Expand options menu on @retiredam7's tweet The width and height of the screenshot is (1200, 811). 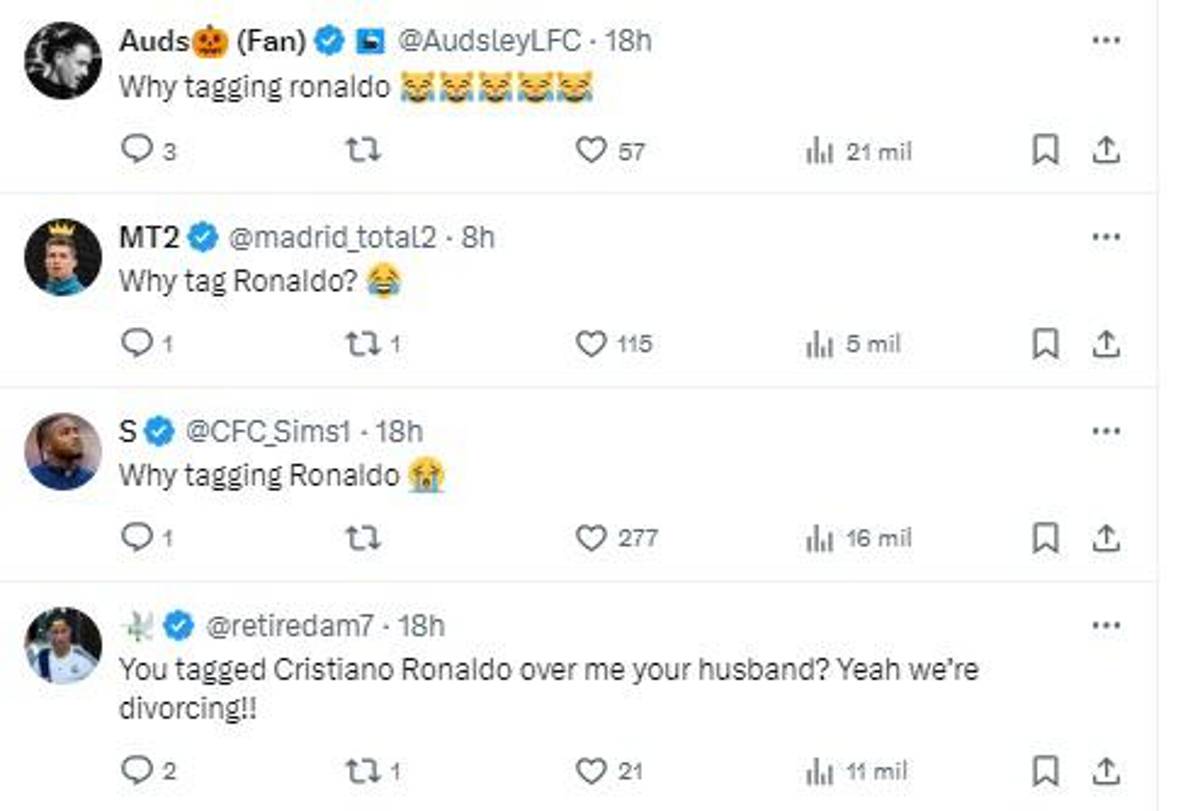[1106, 624]
